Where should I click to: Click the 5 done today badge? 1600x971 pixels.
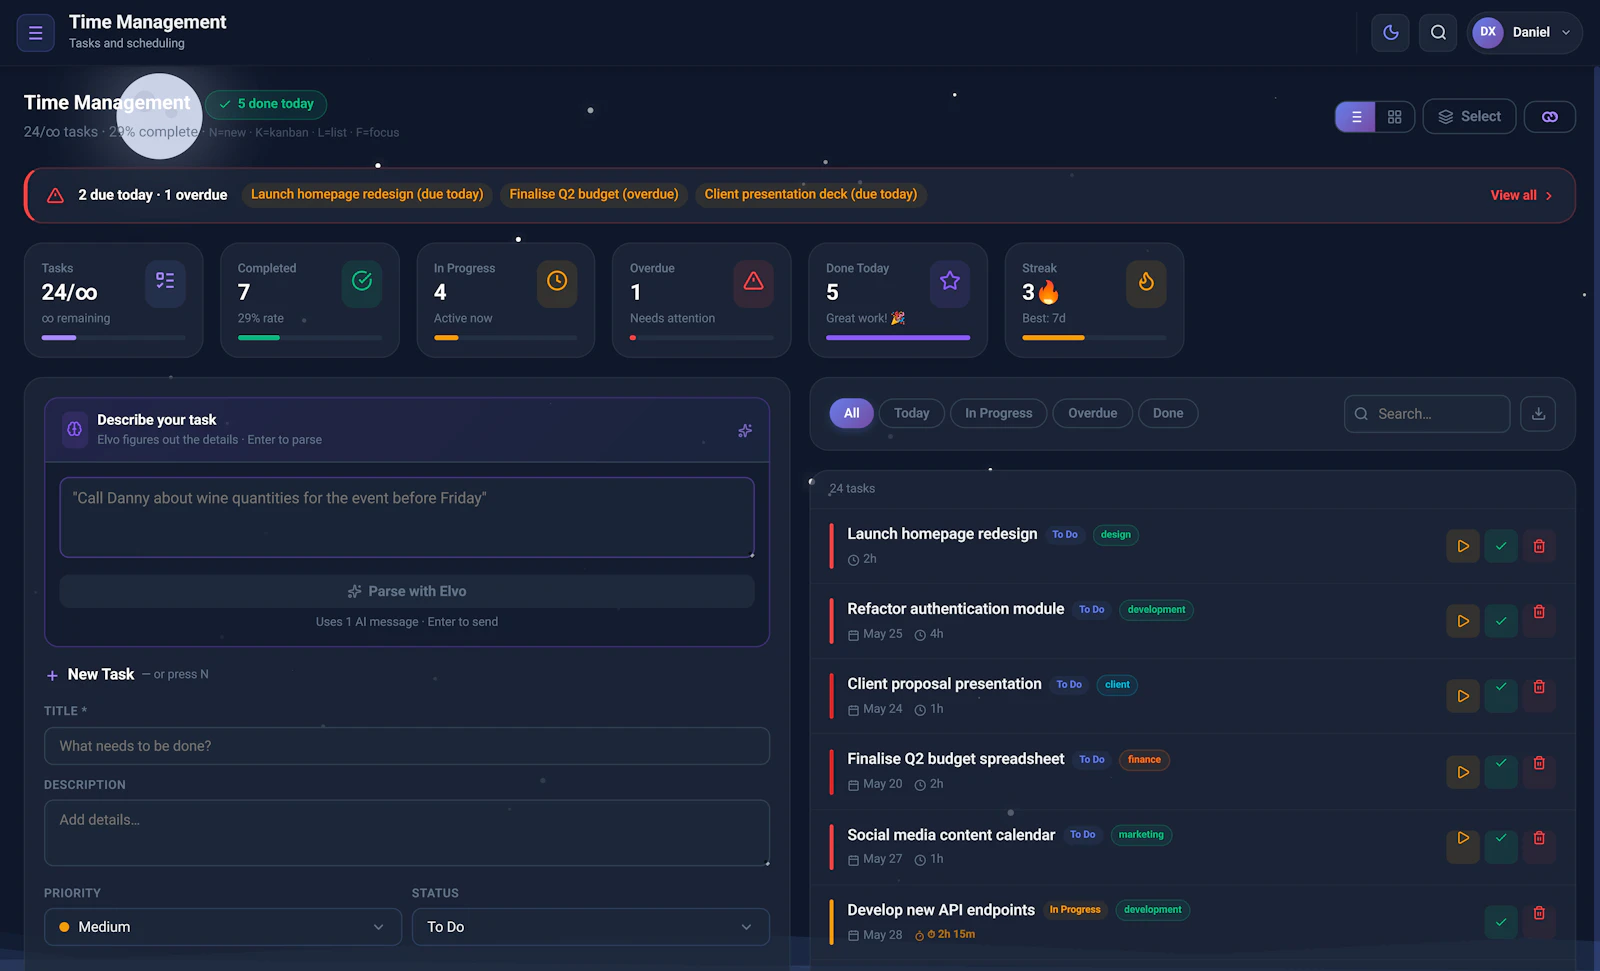pyautogui.click(x=266, y=104)
